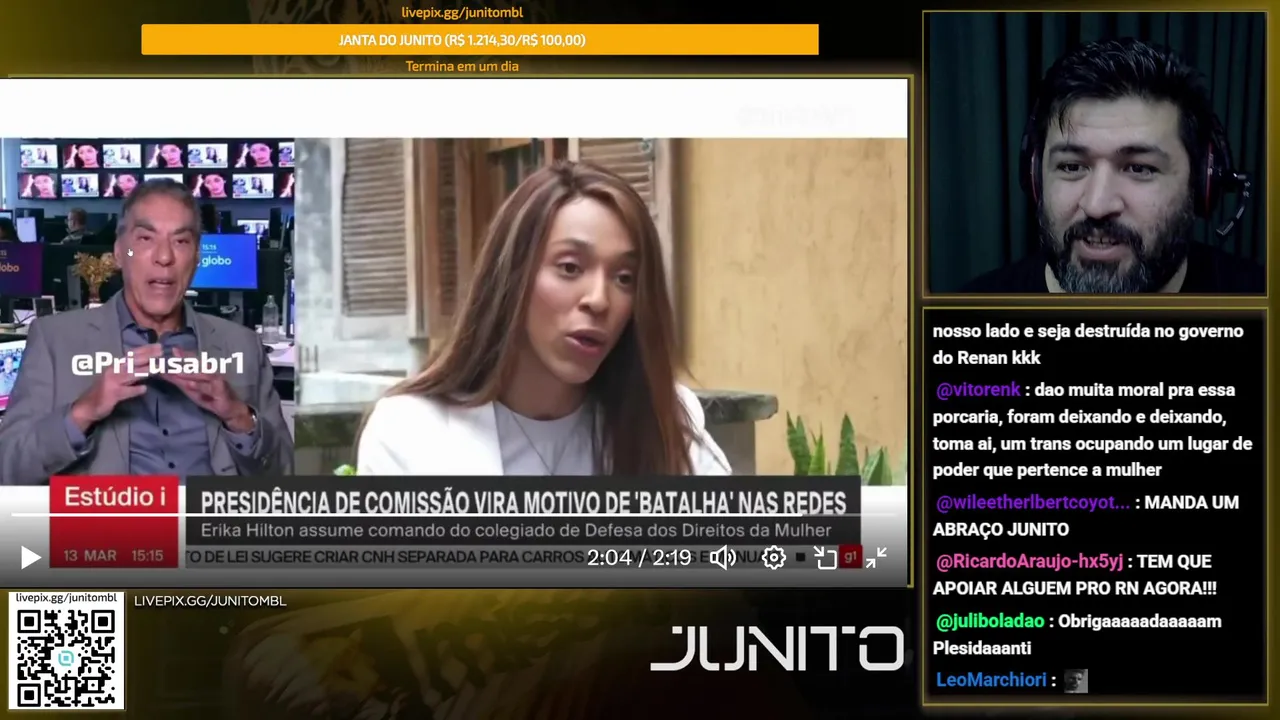The image size is (1280, 720).
Task: Click the '13 MAR 15:15' date stamp
Action: tap(113, 555)
